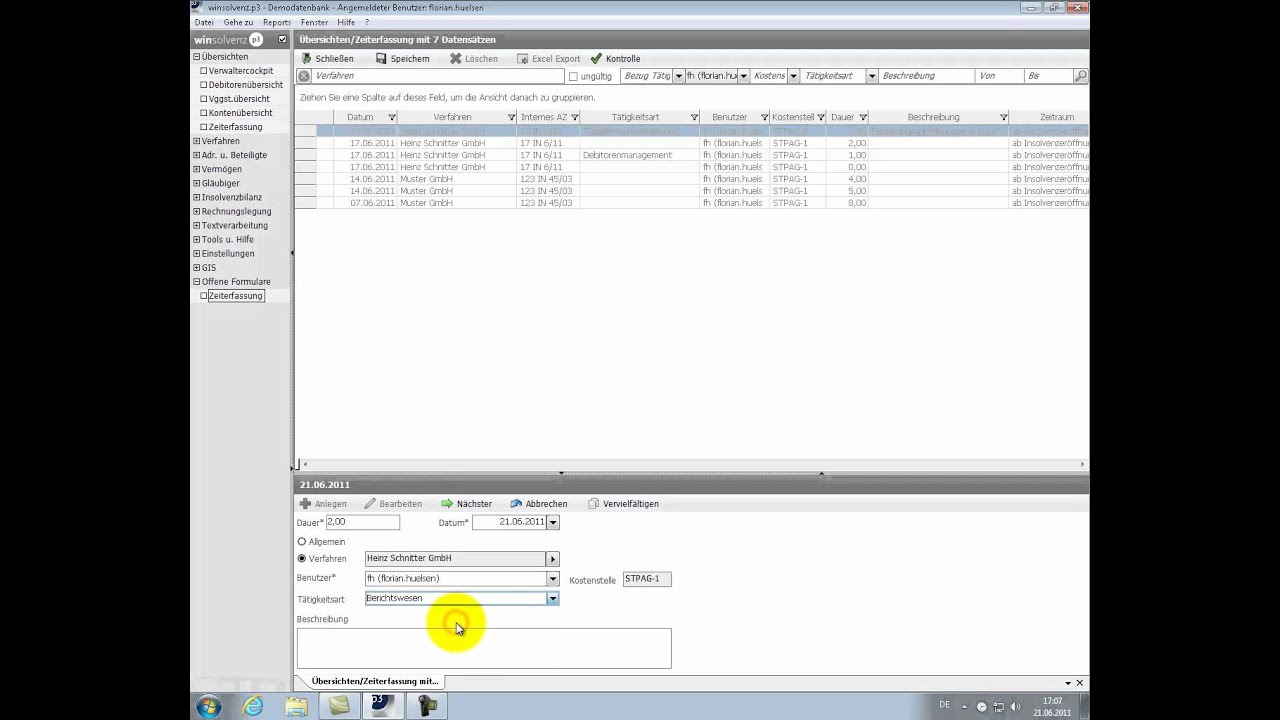
Task: Click the Löschen delete icon
Action: [455, 59]
